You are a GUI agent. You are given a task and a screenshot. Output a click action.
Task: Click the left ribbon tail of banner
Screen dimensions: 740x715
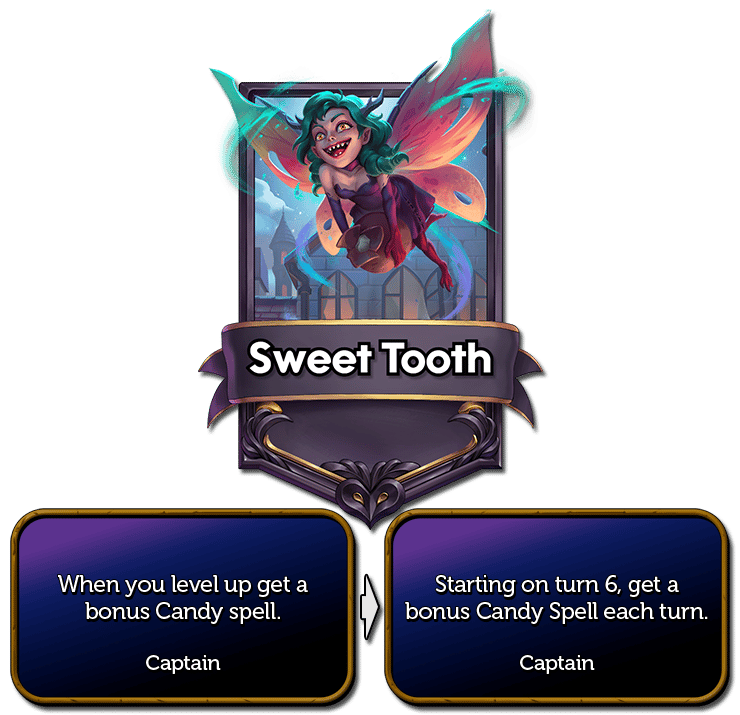coord(218,386)
